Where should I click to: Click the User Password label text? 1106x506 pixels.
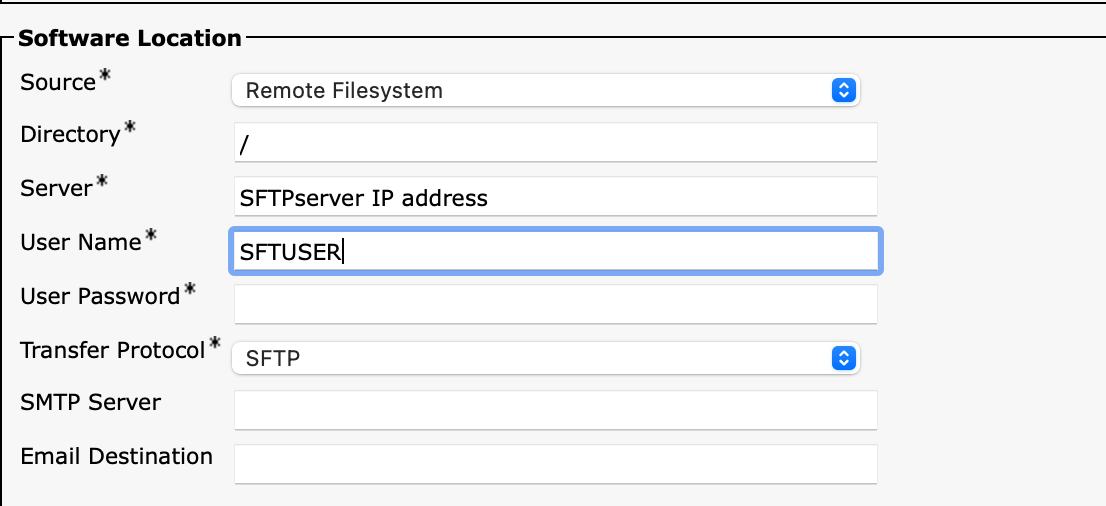(x=99, y=296)
